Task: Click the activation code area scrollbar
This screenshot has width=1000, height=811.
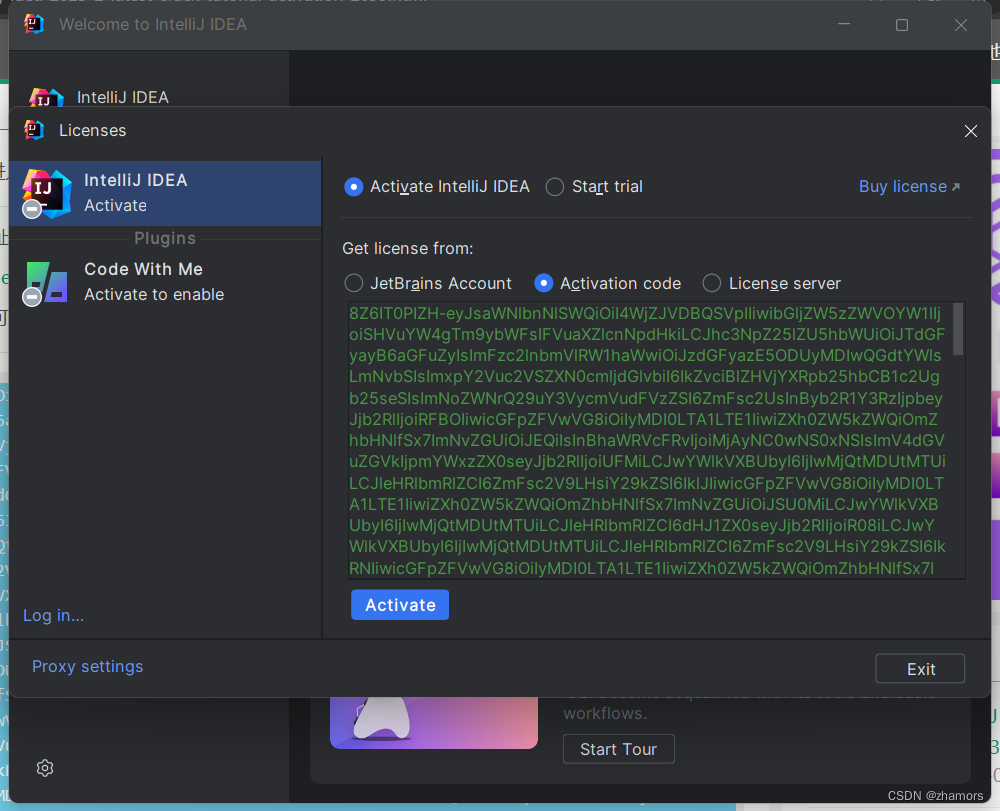Action: (x=958, y=329)
